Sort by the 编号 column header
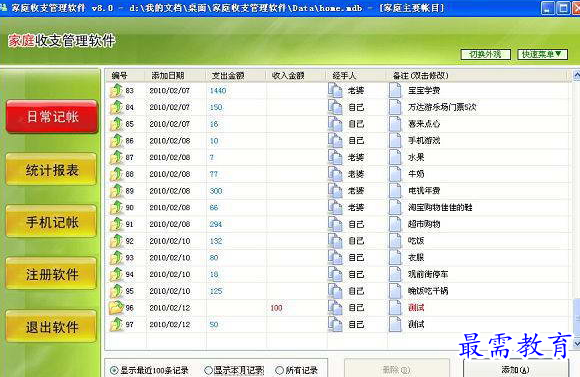 [125, 75]
